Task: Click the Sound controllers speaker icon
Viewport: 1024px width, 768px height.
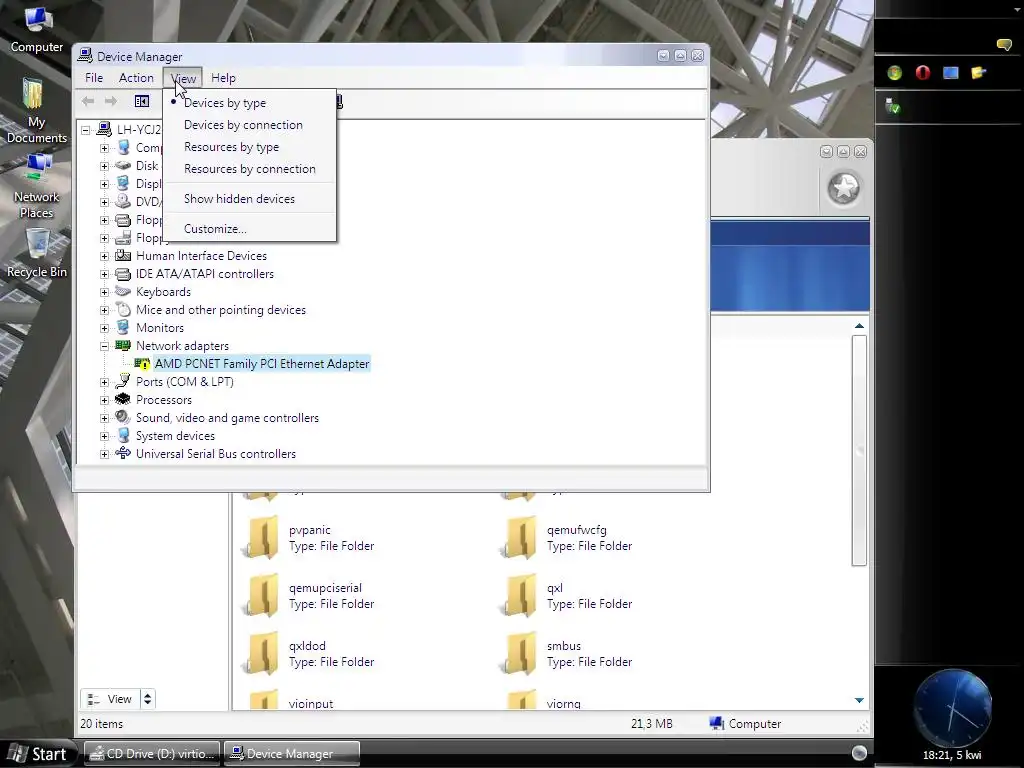Action: tap(123, 417)
